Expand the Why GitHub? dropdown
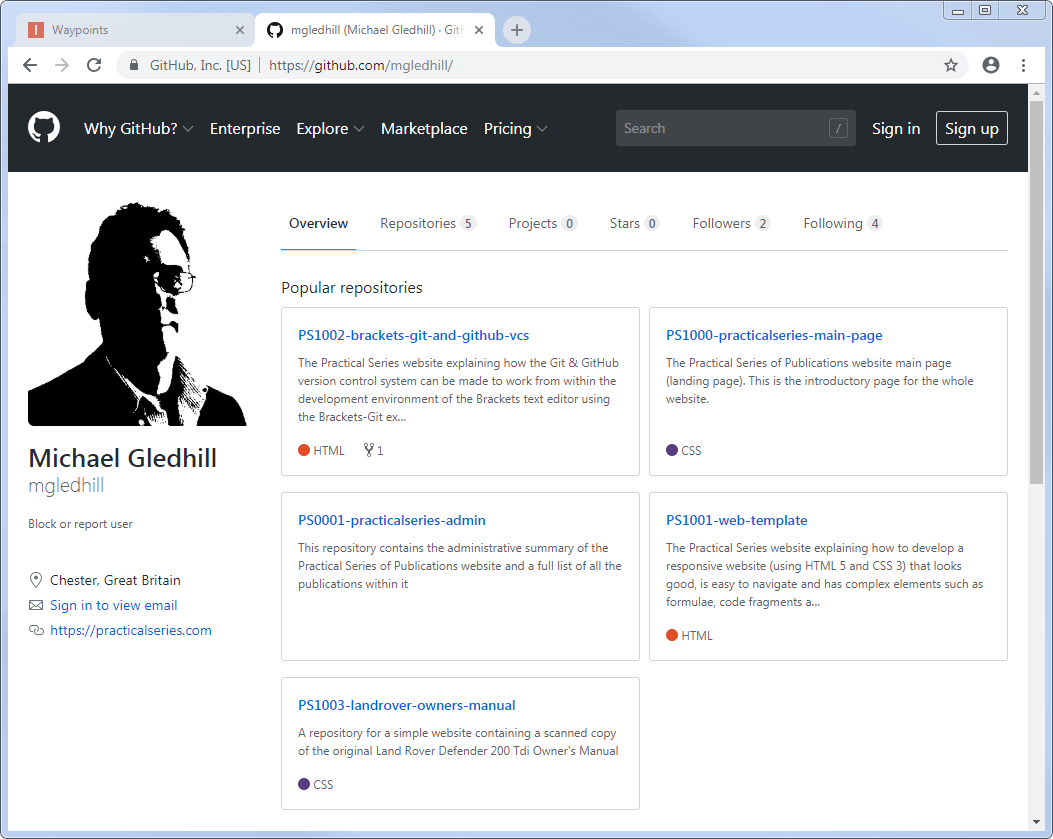Screen dimensions: 1053x839 pyautogui.click(x=138, y=128)
